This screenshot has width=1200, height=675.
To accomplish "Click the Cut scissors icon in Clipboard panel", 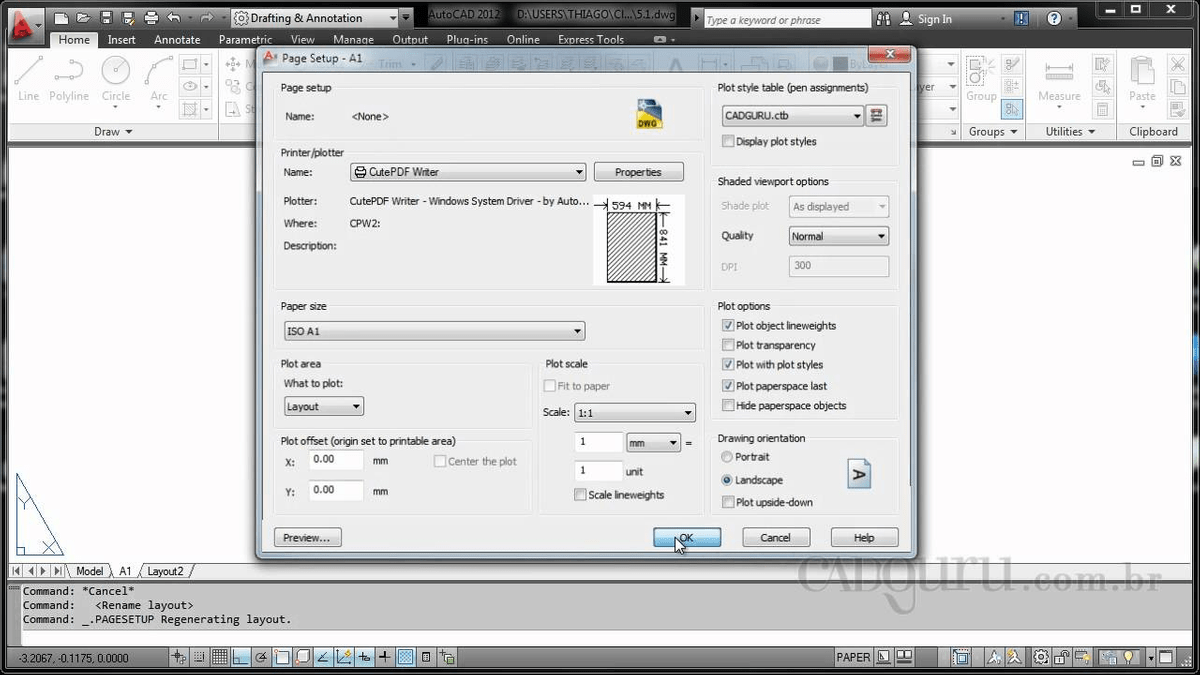I will click(x=1177, y=65).
